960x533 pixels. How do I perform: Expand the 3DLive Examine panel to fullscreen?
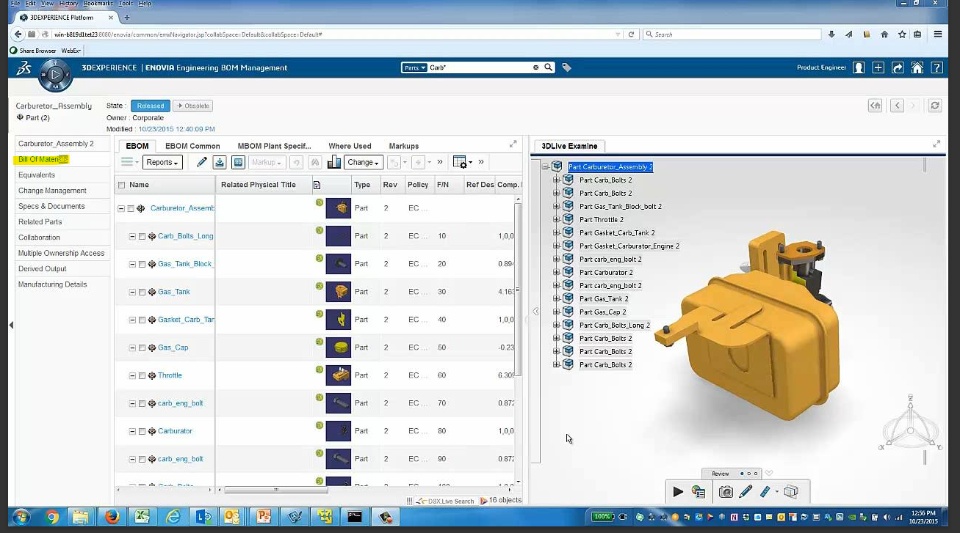click(x=936, y=144)
